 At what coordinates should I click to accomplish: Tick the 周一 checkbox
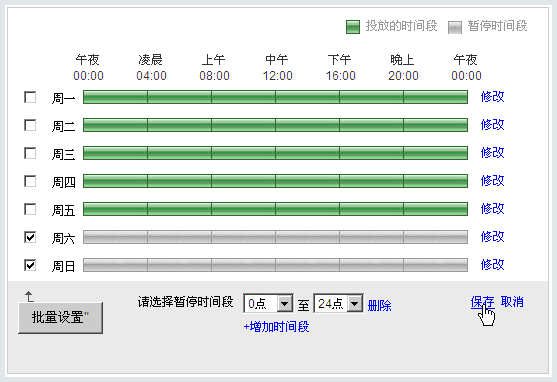(30, 97)
